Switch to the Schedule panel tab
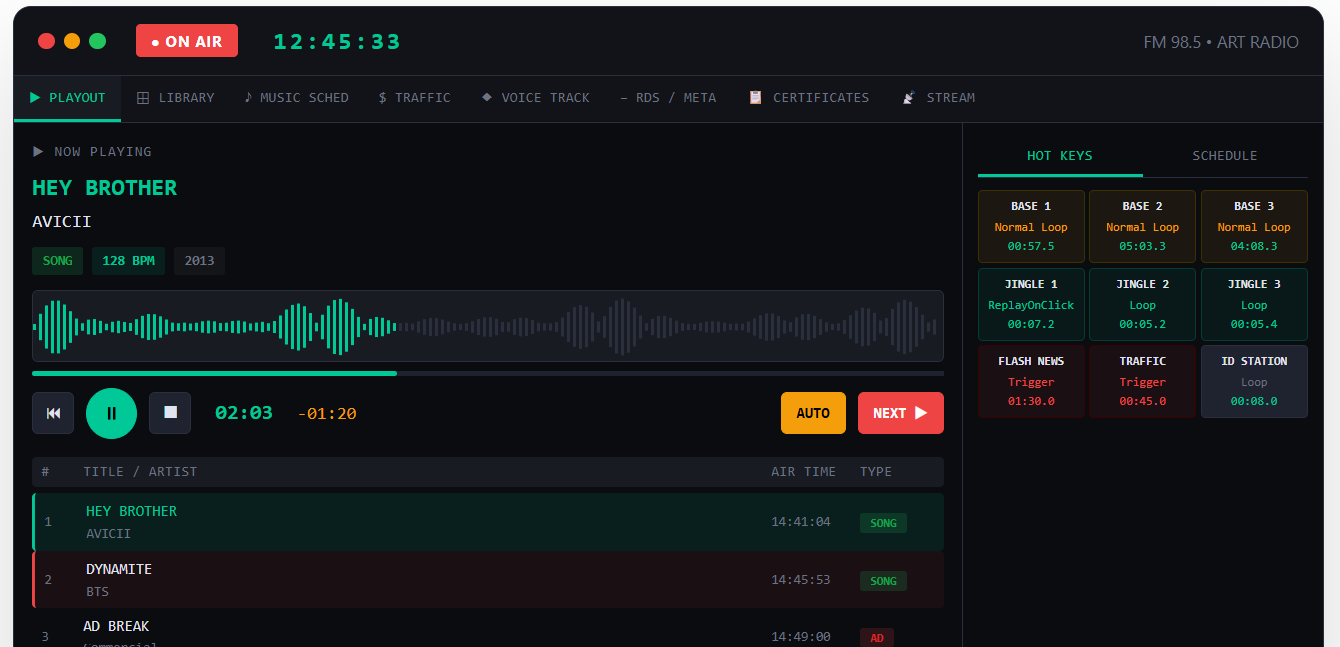 [1225, 156]
